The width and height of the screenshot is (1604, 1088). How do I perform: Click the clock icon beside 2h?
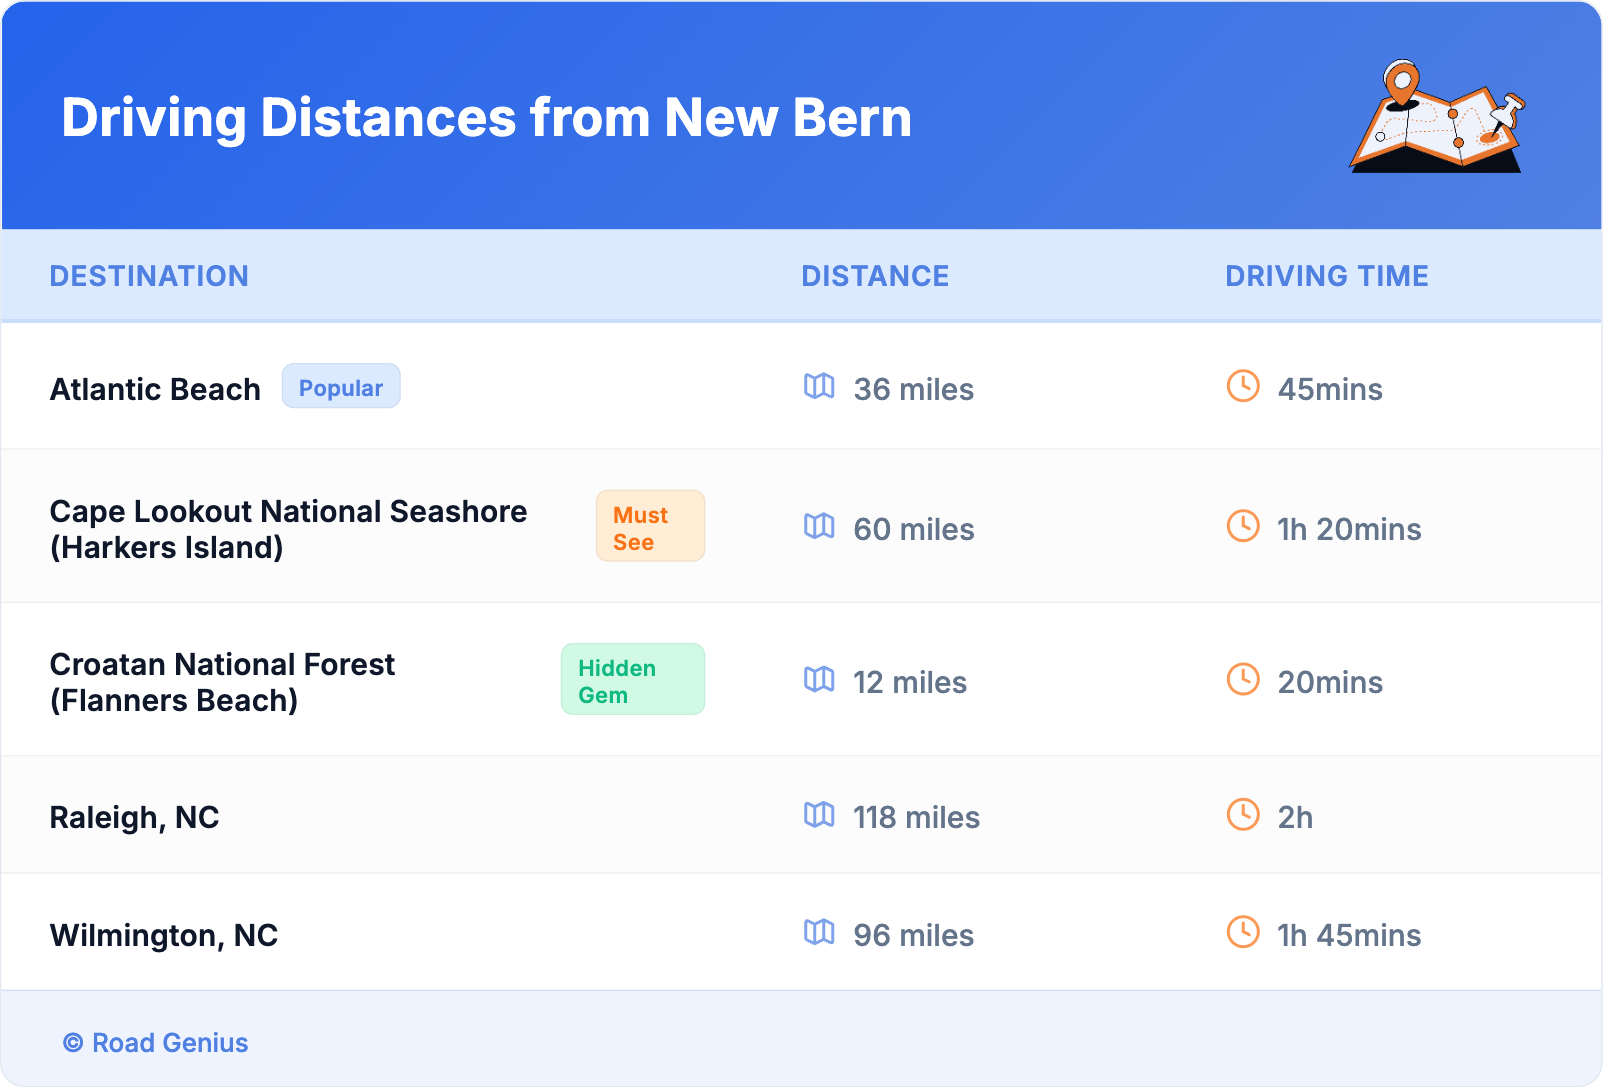(x=1243, y=815)
